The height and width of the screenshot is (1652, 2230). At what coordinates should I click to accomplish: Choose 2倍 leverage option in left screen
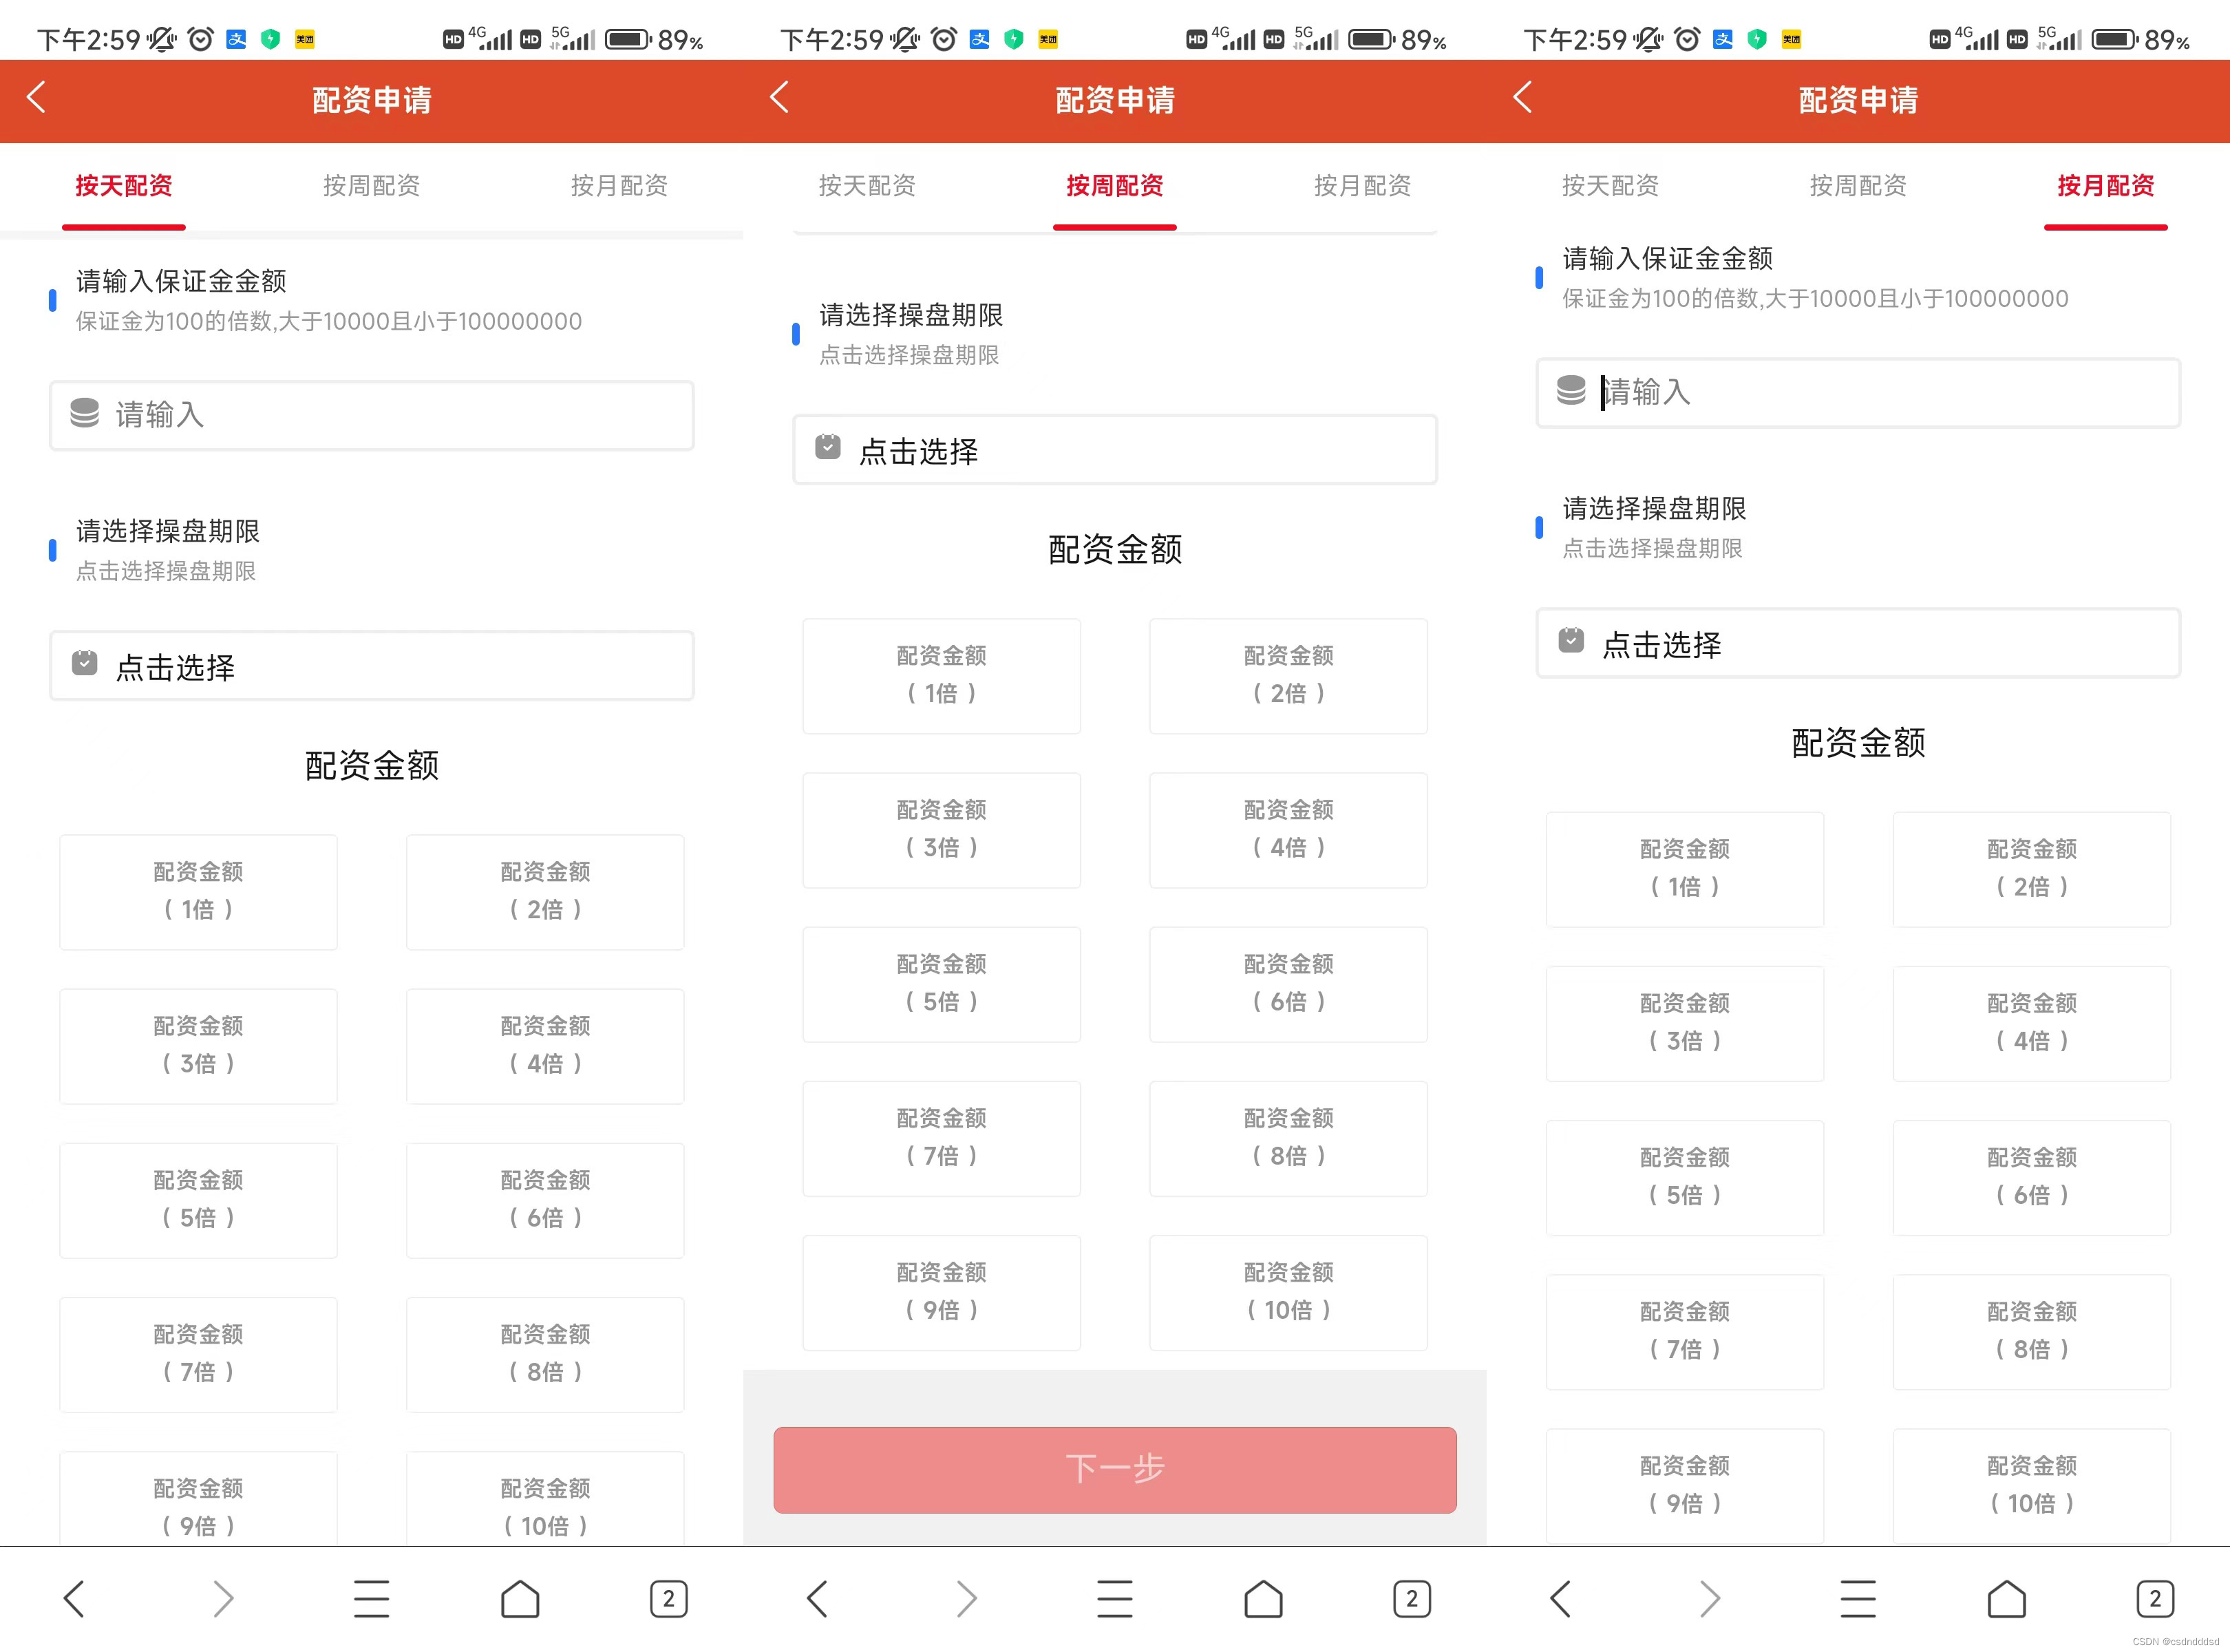click(545, 892)
